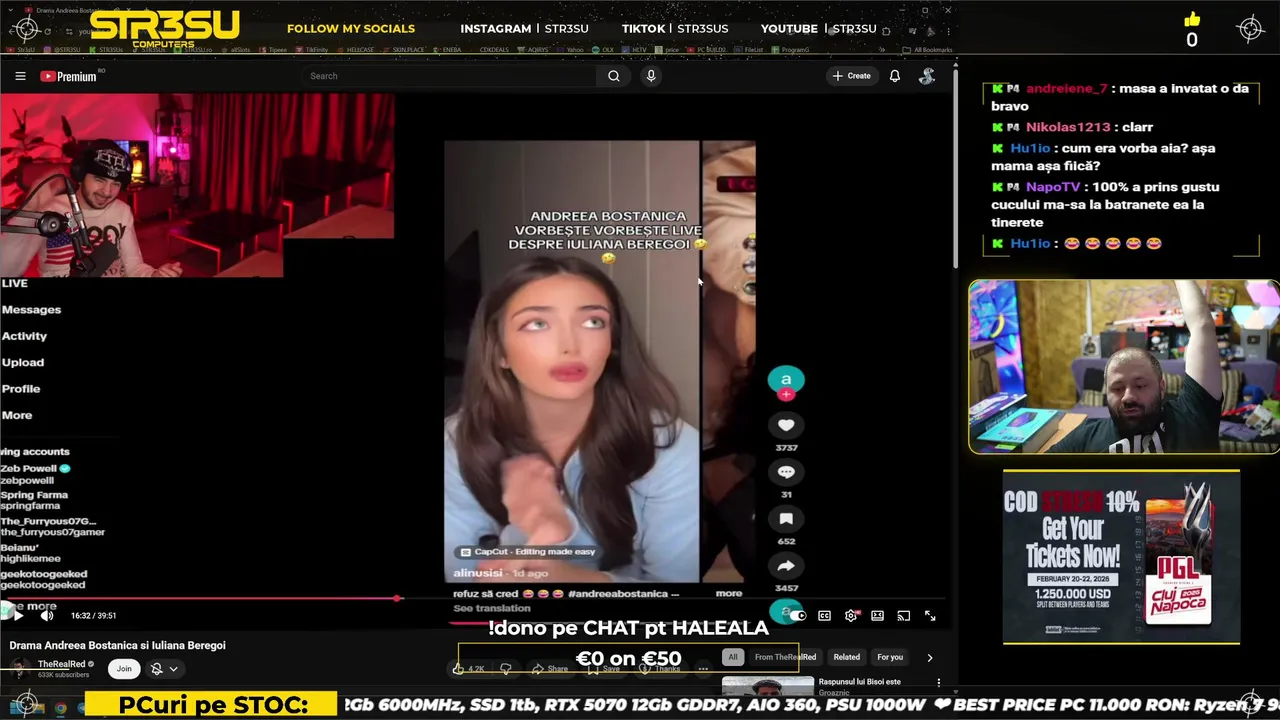The image size is (1280, 720).
Task: Select the Related chip
Action: (x=846, y=657)
